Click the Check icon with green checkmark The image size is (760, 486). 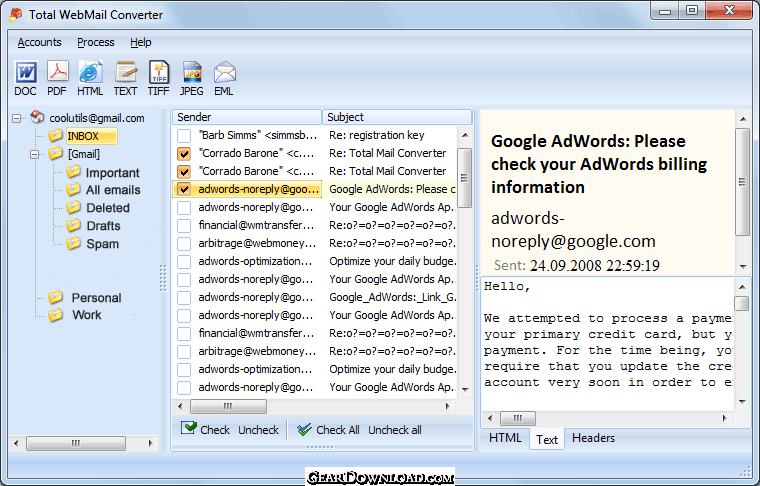(189, 428)
